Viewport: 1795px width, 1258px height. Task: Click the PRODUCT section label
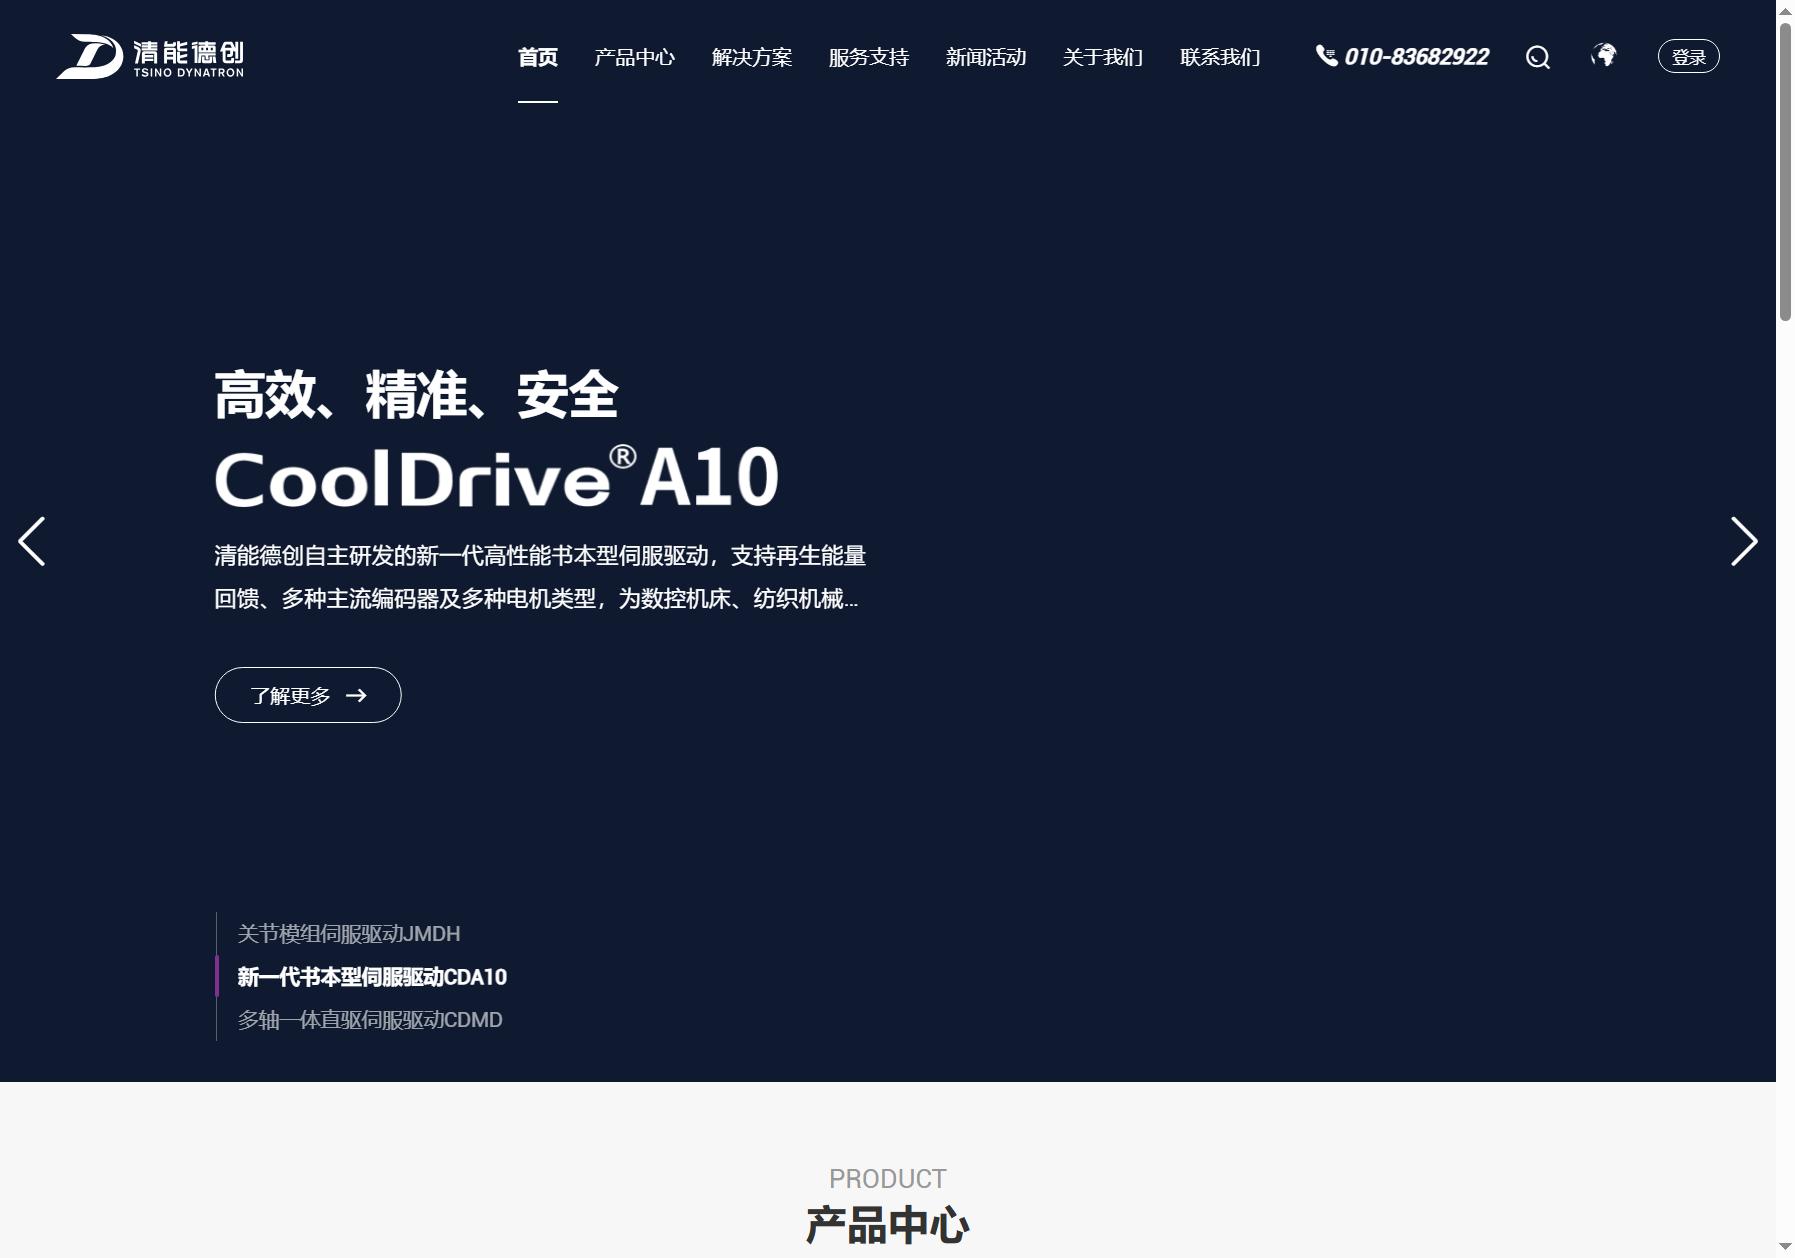pos(888,1179)
